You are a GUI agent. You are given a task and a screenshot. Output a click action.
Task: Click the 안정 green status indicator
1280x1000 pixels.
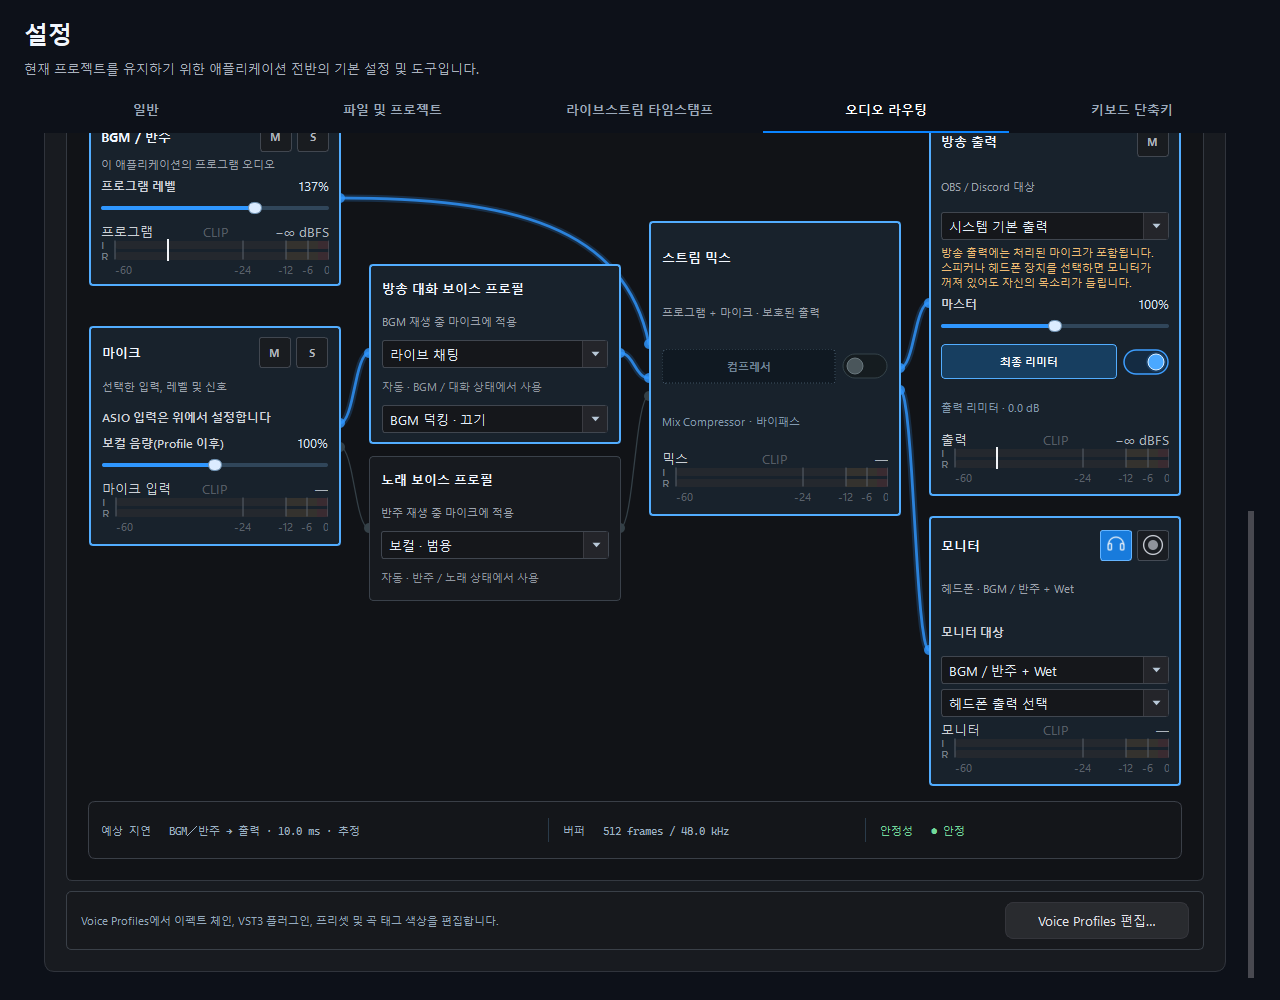click(x=948, y=831)
